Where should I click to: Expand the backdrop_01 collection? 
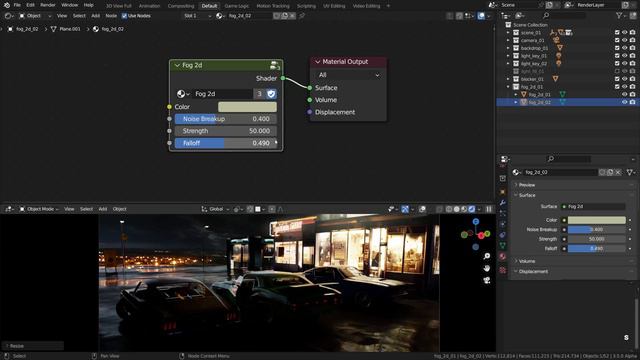508,48
